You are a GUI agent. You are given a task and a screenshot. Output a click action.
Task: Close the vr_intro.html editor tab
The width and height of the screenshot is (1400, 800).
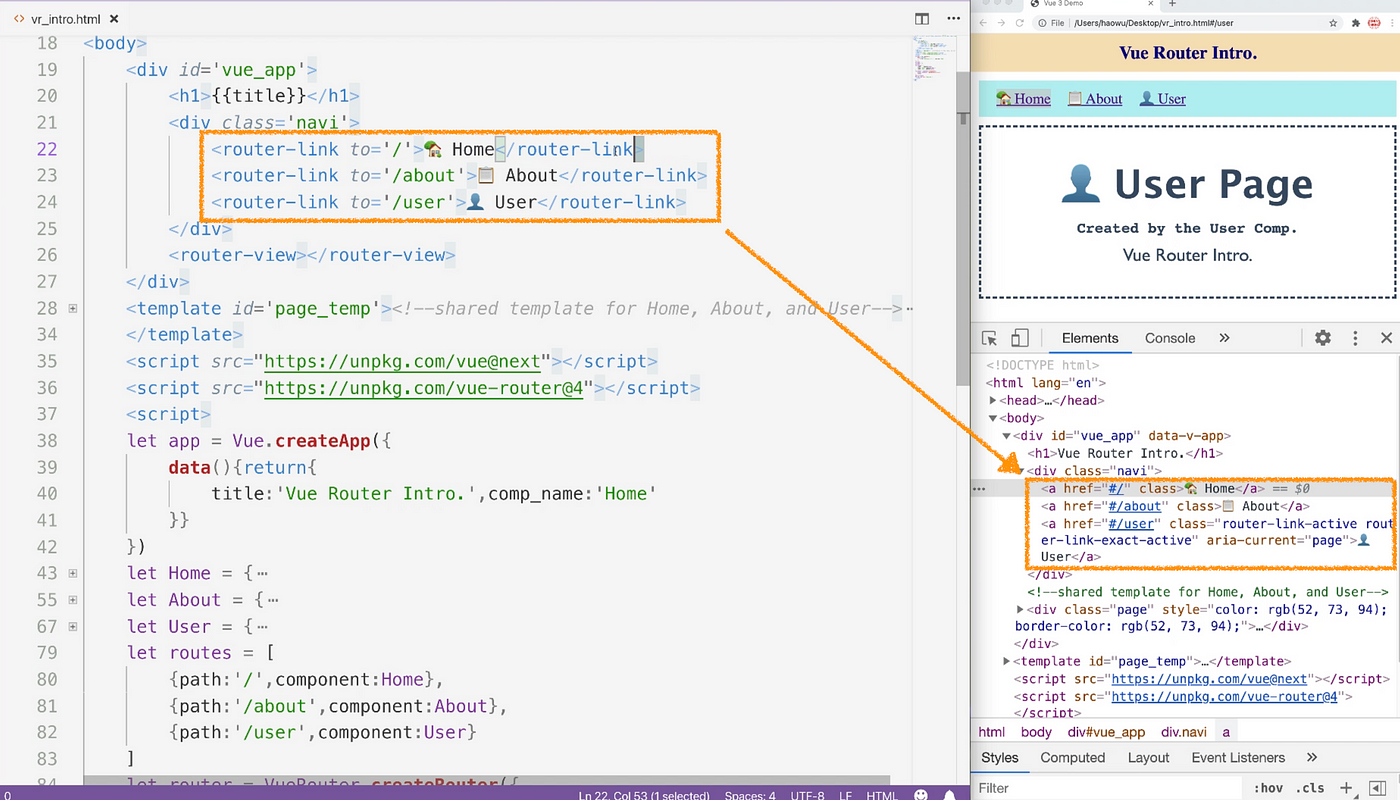click(x=116, y=18)
